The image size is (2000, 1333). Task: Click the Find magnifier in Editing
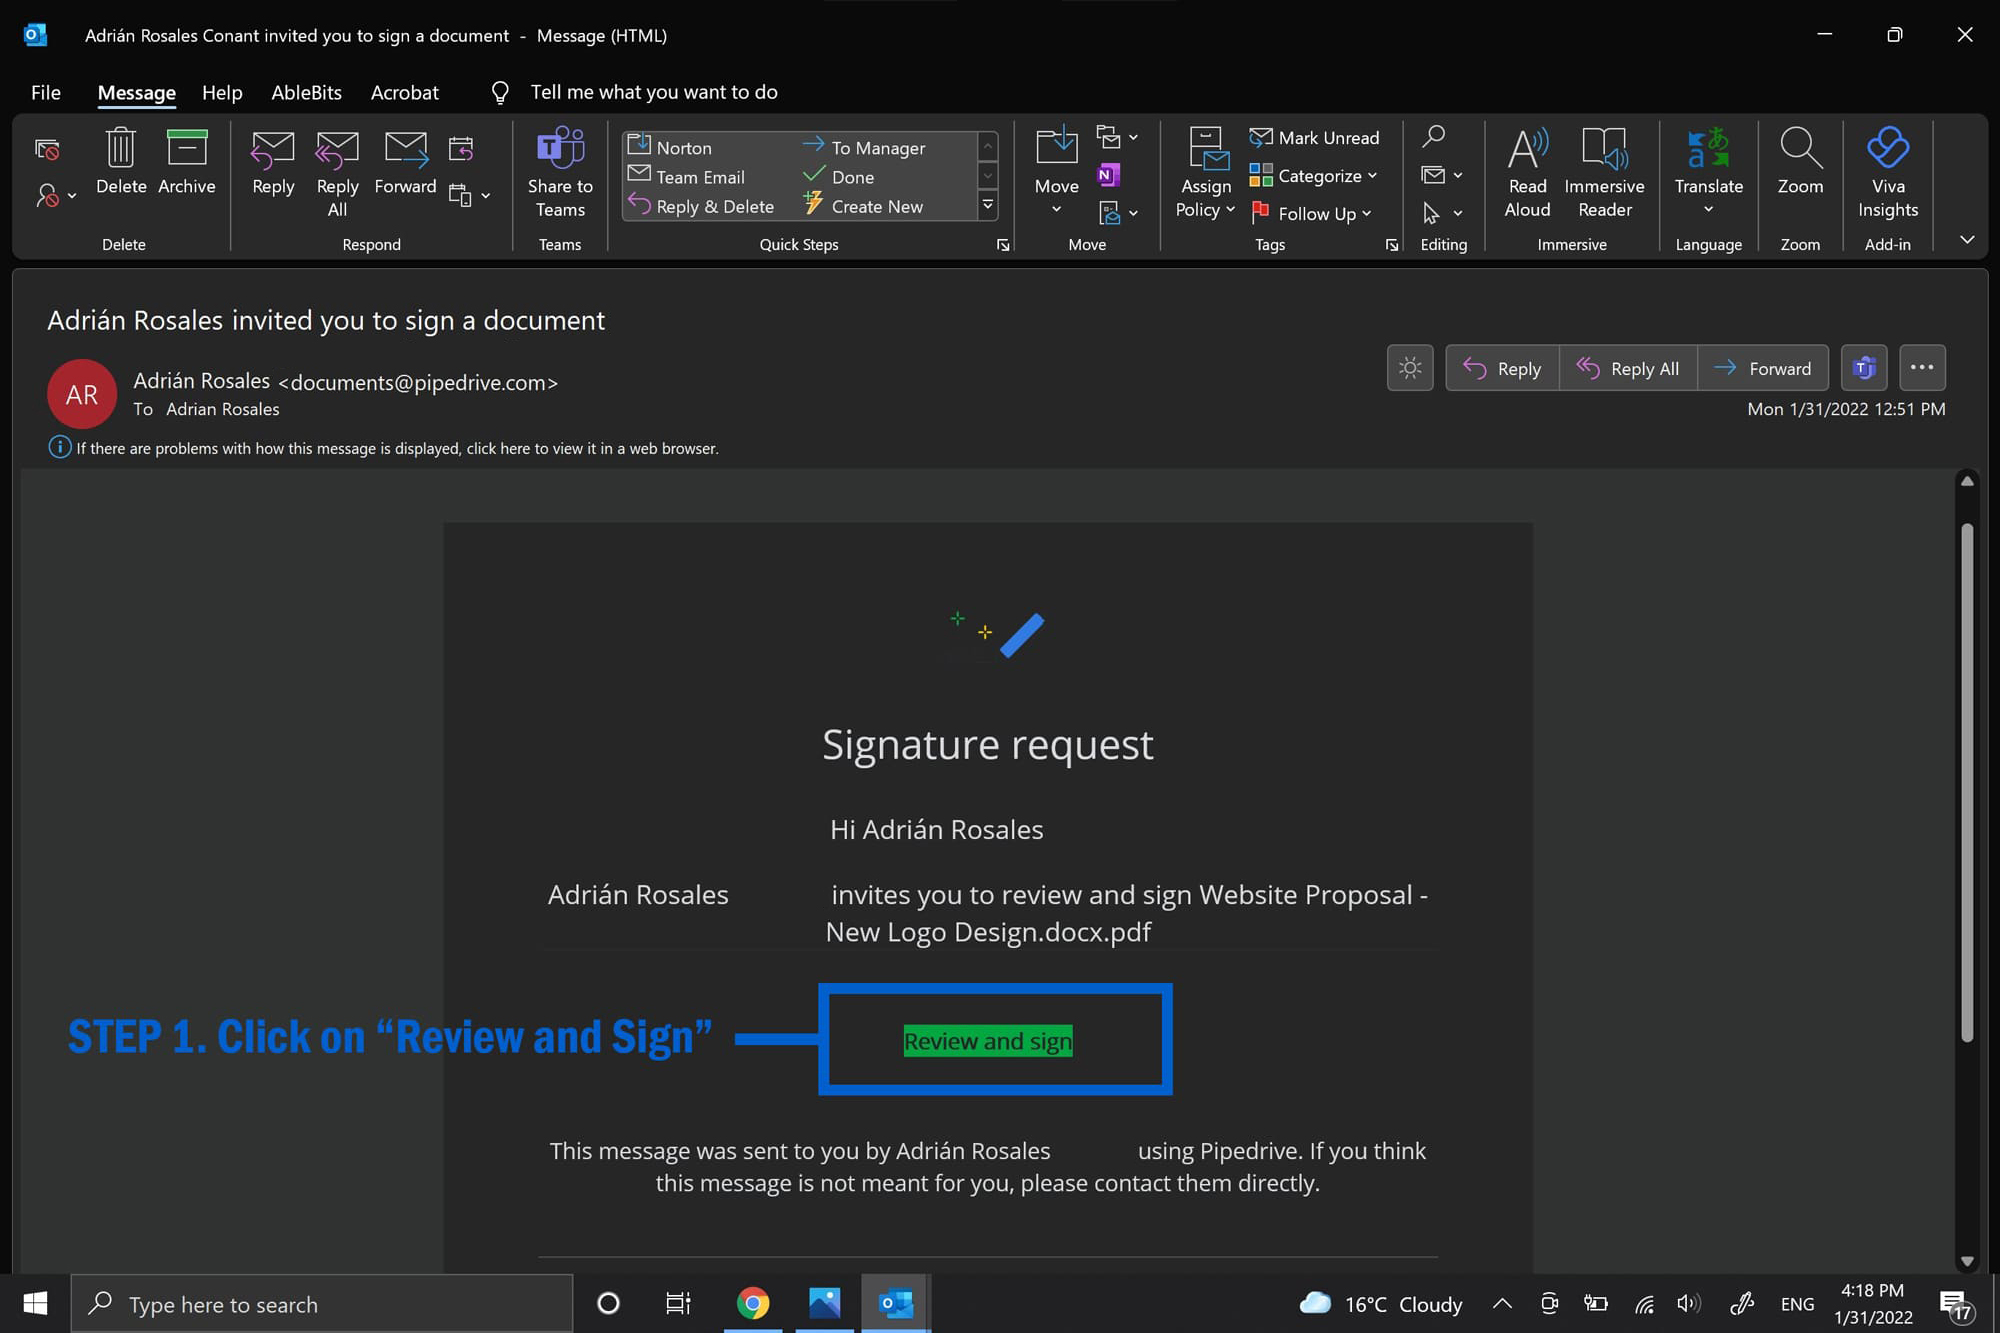coord(1433,136)
